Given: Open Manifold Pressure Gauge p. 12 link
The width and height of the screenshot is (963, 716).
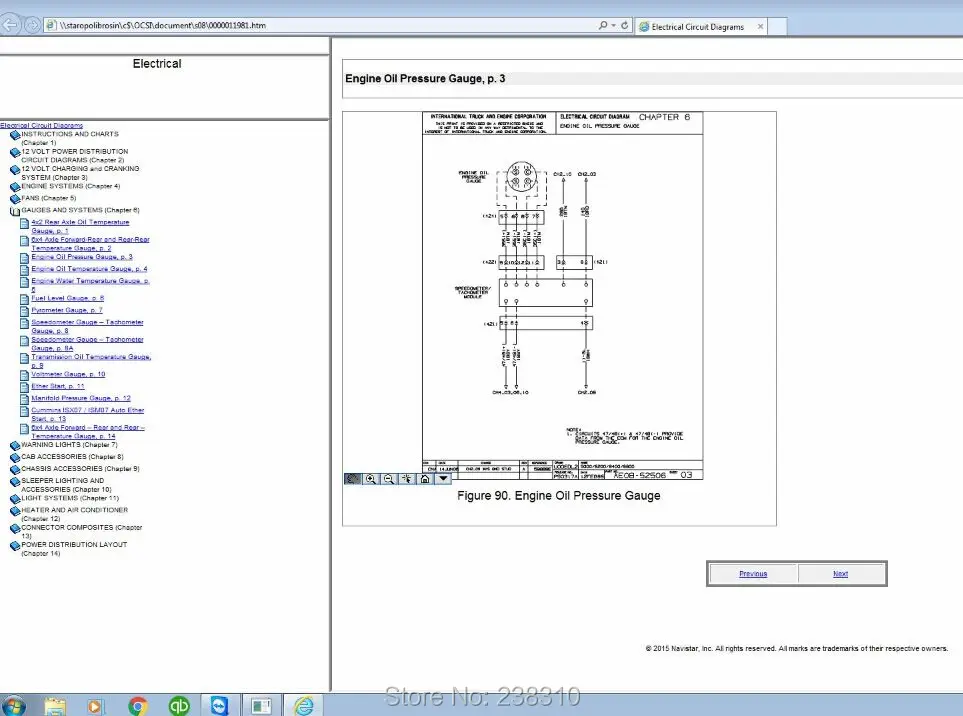Looking at the screenshot, I should 81,398.
